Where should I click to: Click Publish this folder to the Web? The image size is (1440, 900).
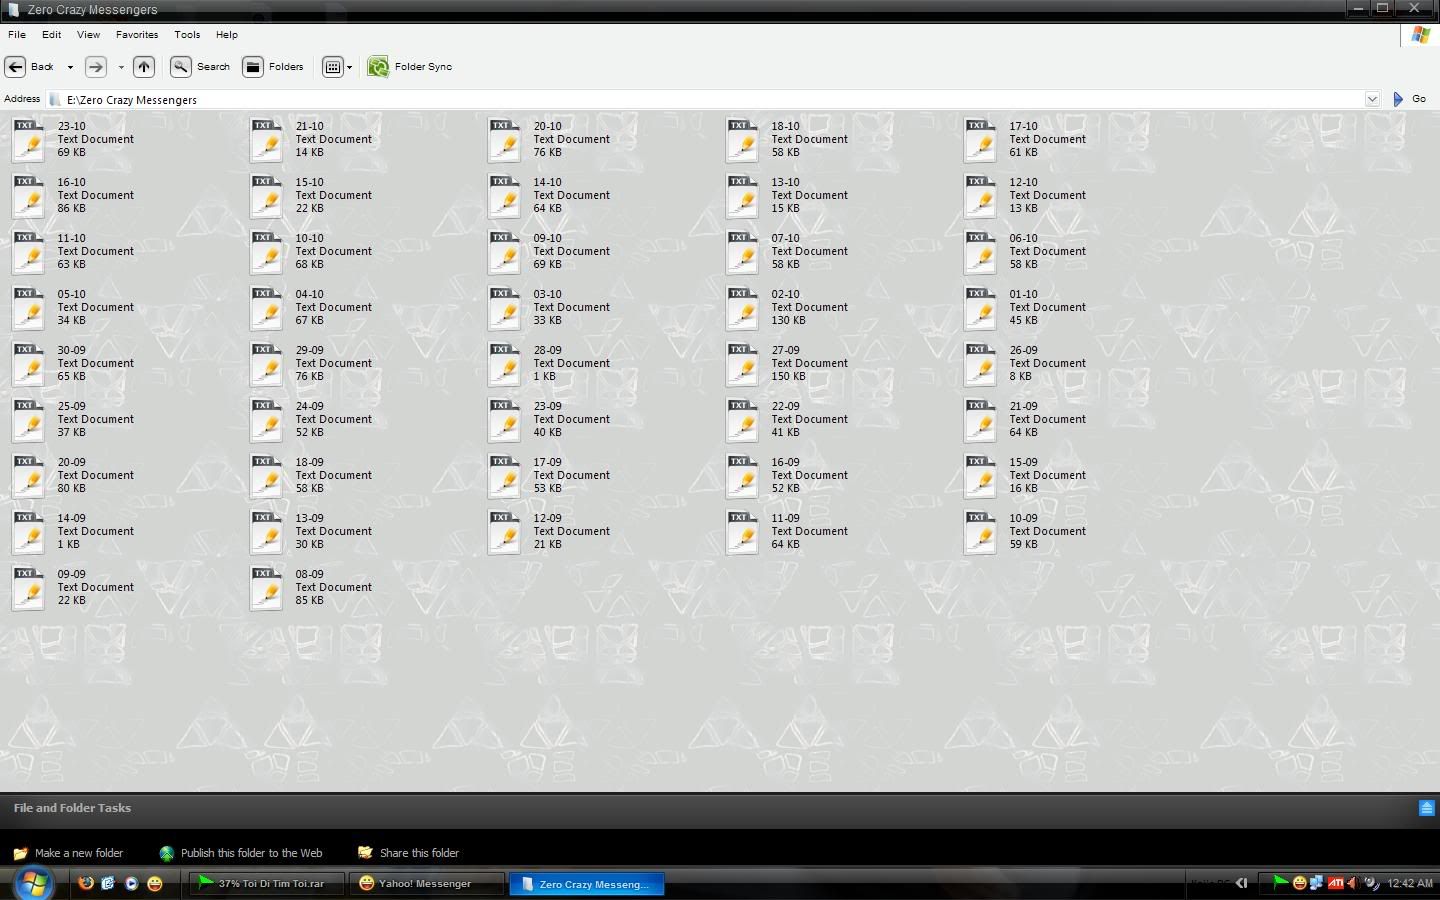(241, 853)
